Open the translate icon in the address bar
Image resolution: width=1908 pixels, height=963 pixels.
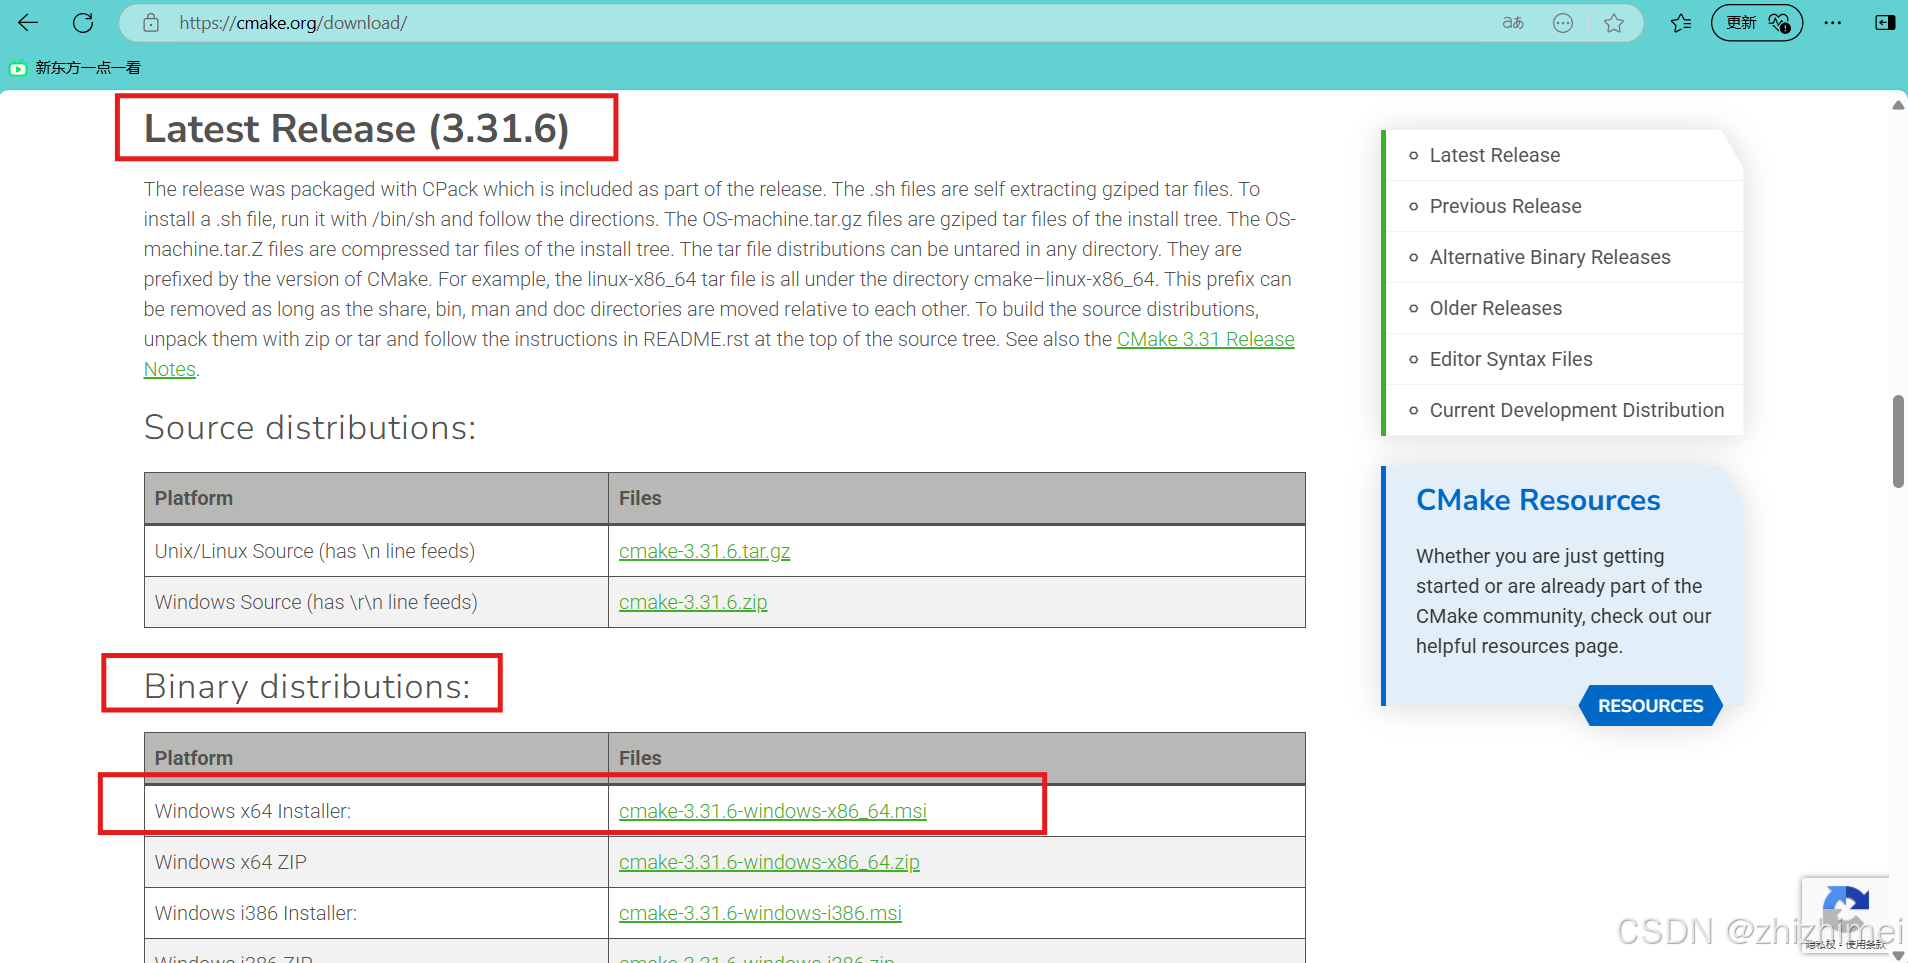(1513, 22)
